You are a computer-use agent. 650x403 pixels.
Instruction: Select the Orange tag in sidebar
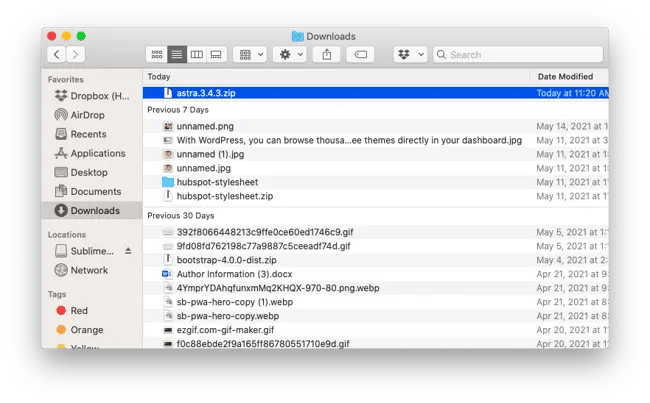[86, 330]
